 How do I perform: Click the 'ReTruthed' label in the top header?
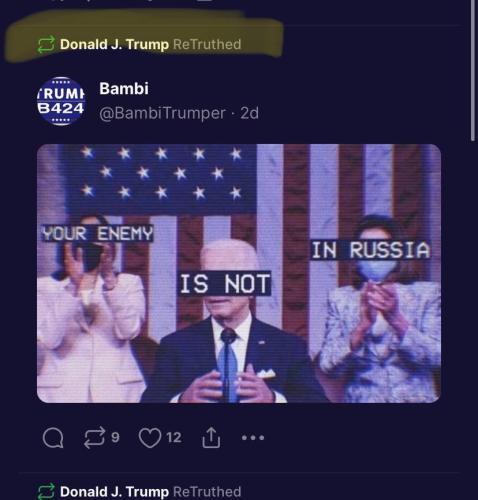click(207, 44)
